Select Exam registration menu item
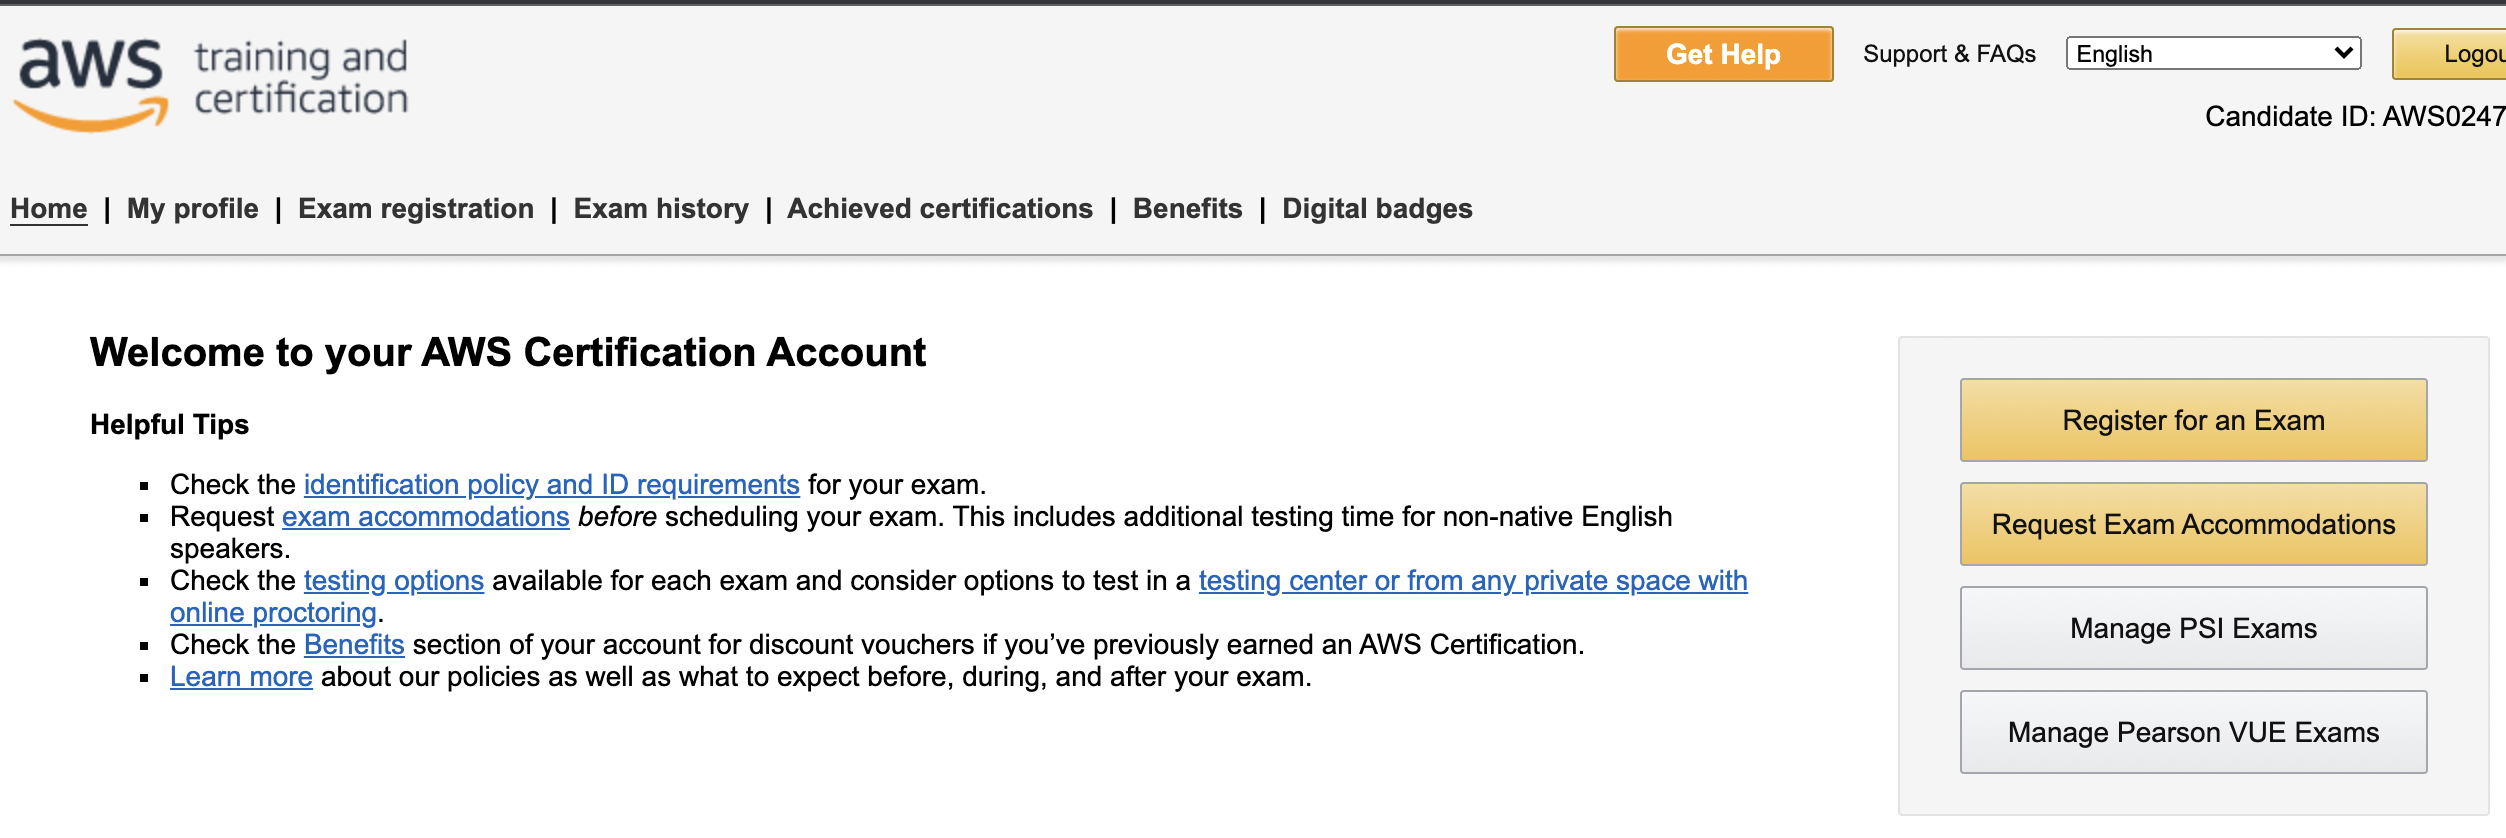 pos(416,208)
